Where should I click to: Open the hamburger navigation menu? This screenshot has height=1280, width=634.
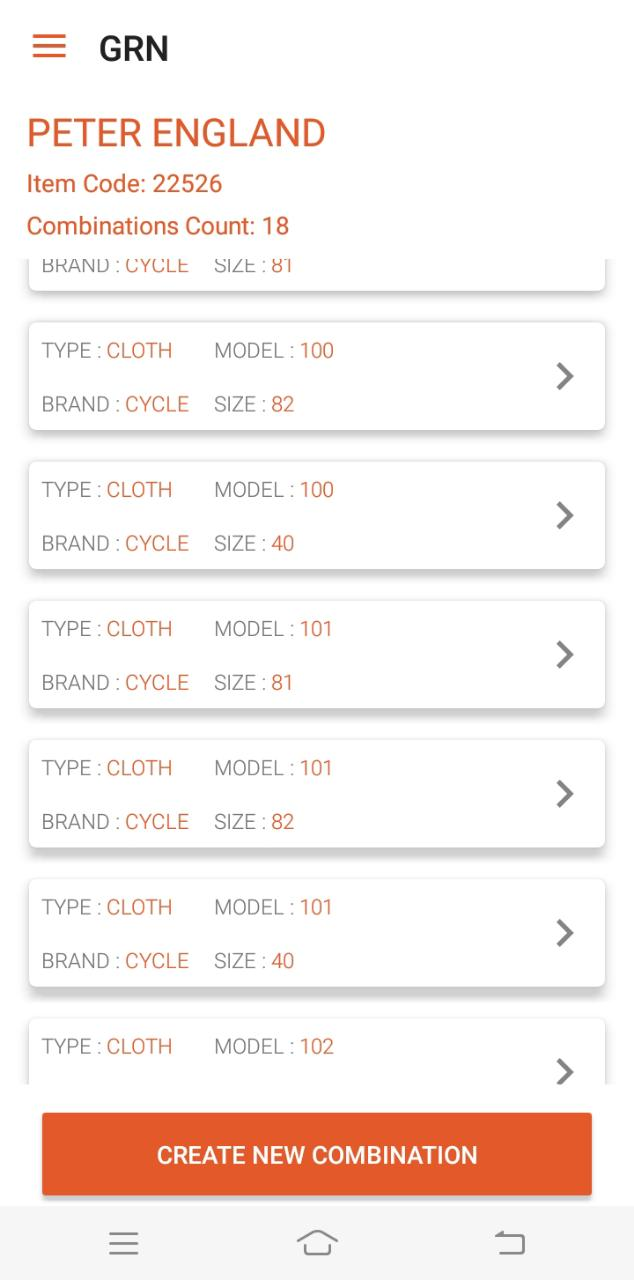[x=49, y=47]
